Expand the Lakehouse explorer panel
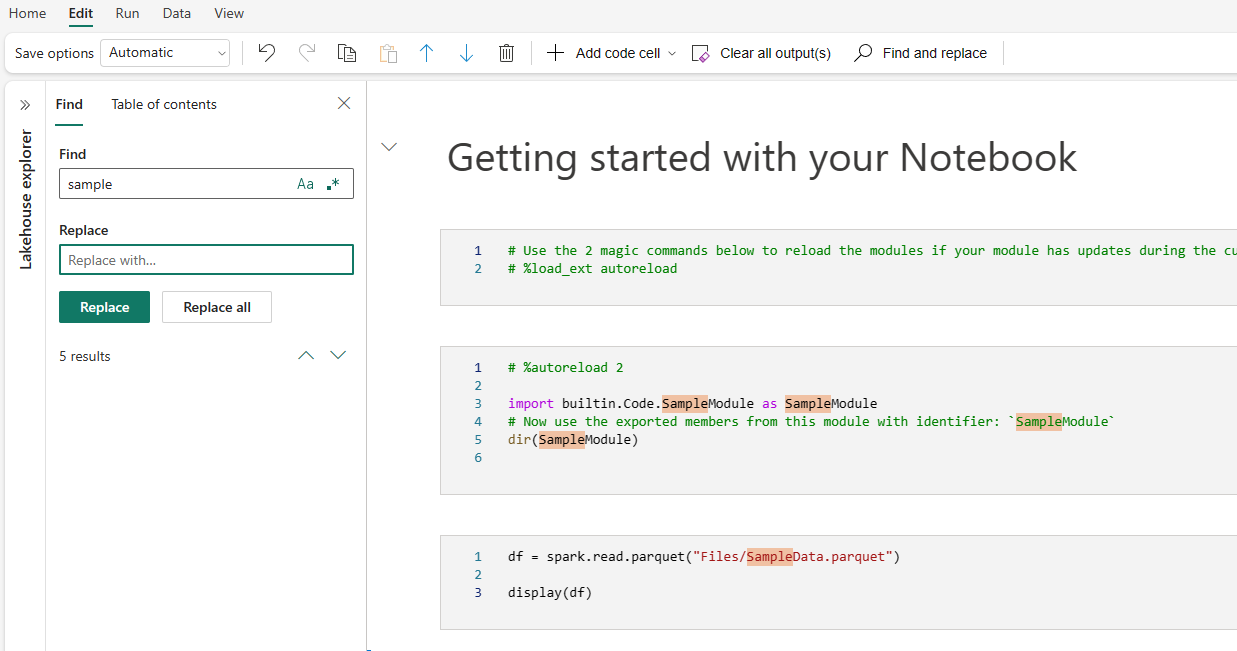The height and width of the screenshot is (651, 1237). point(25,104)
